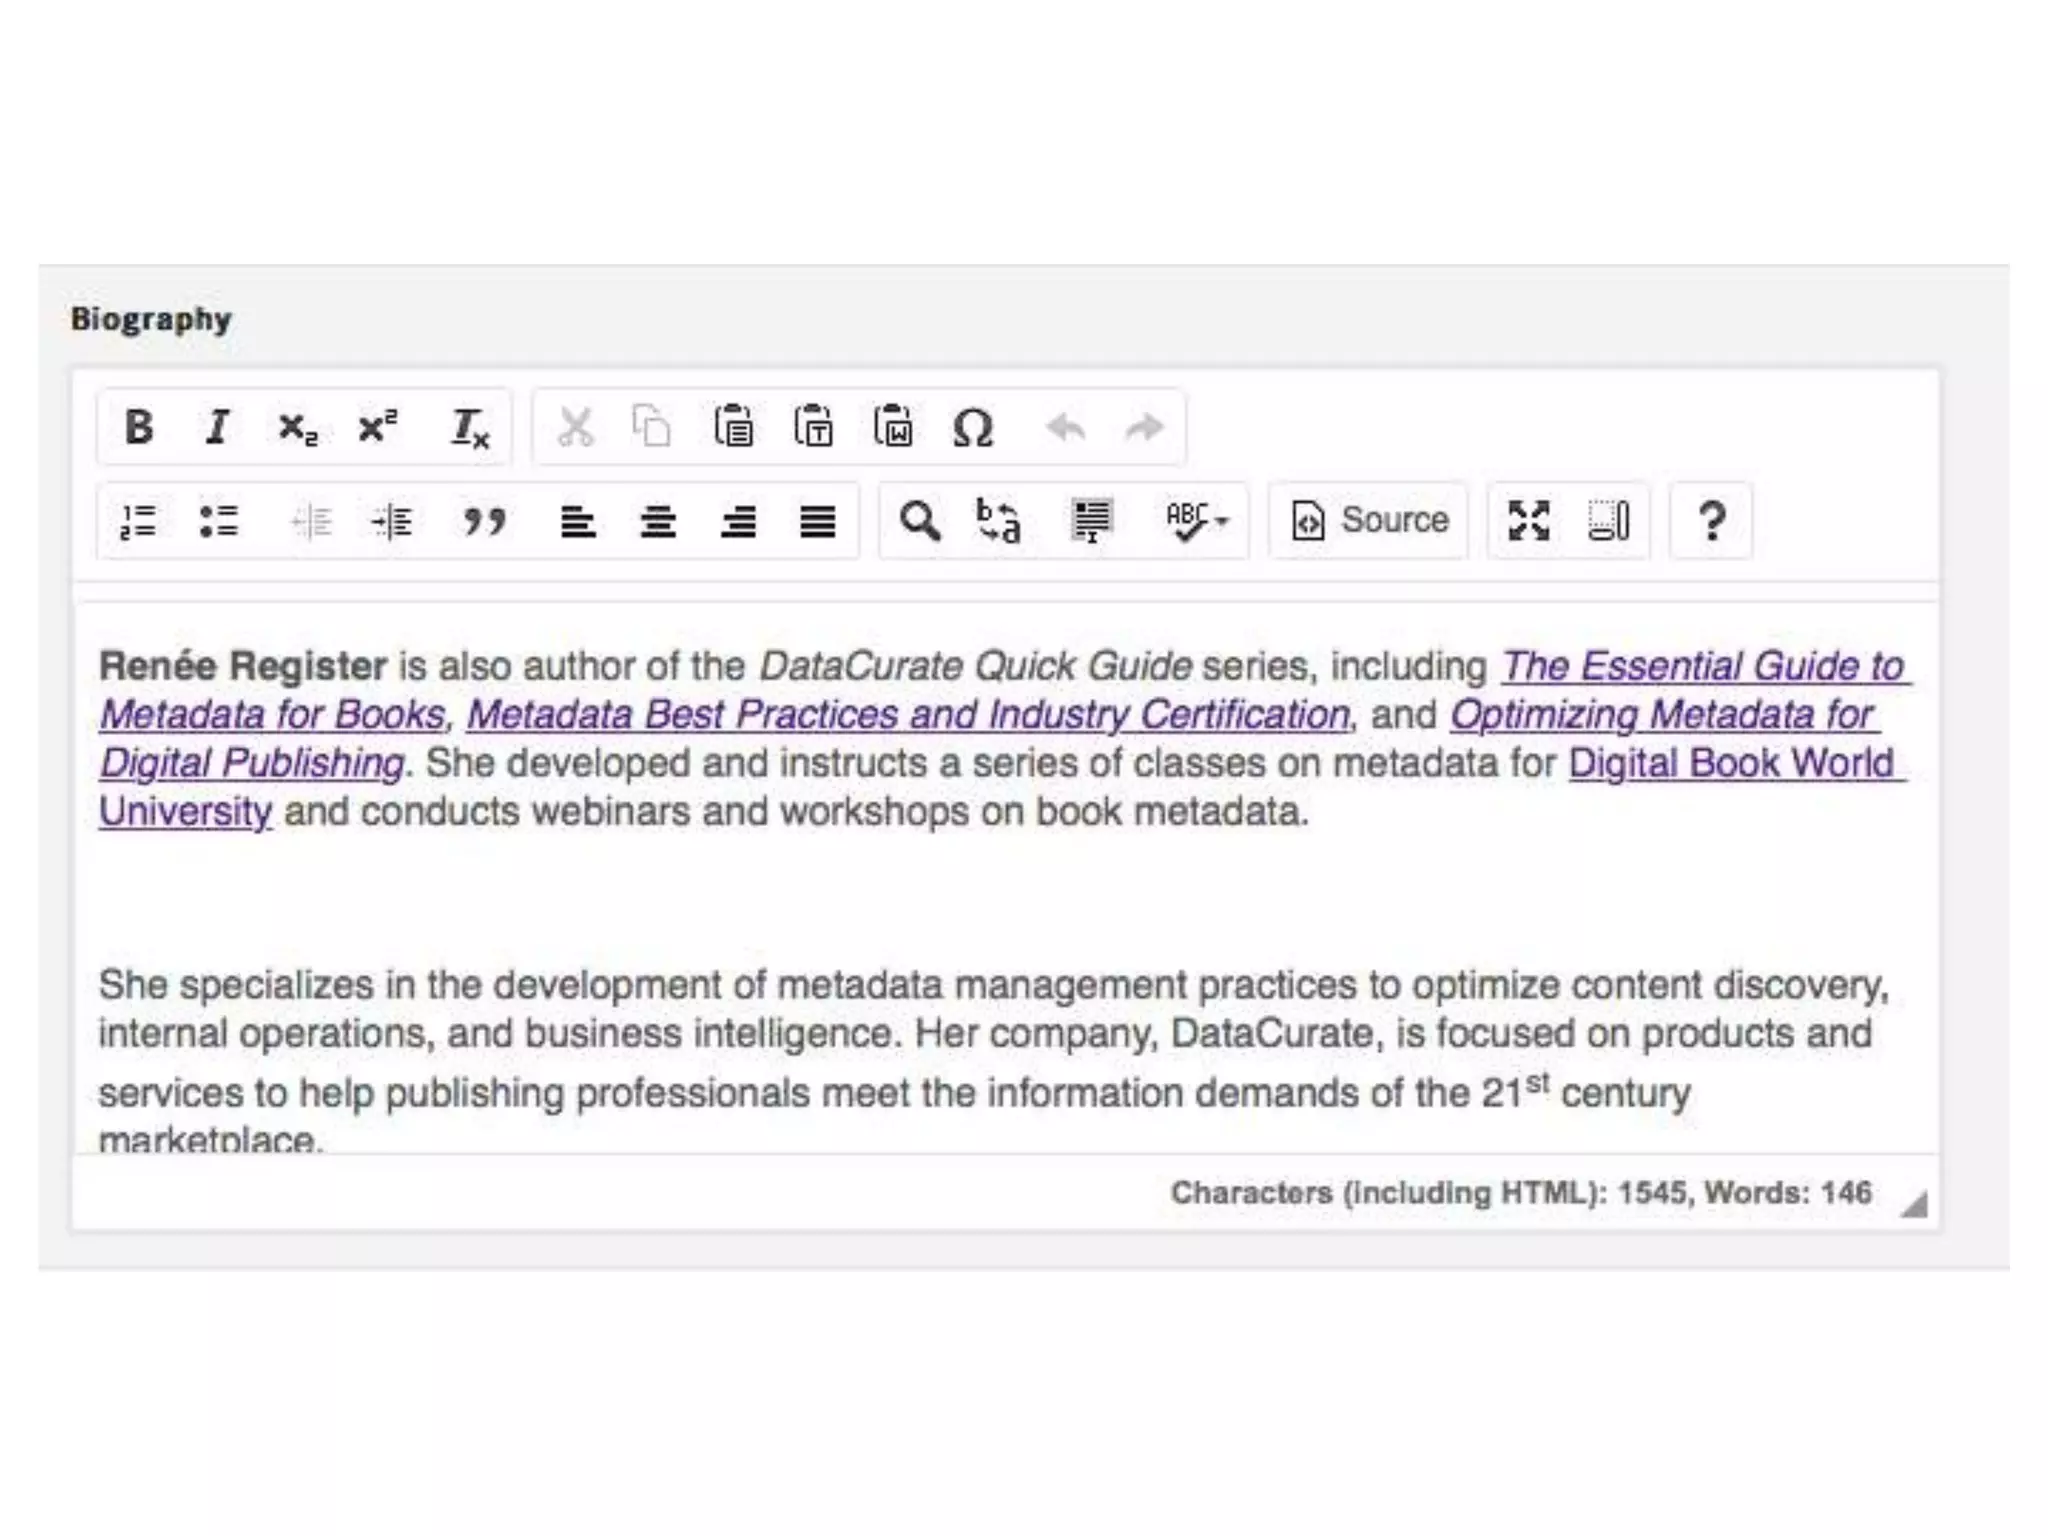Toggle bold formatting in the editor
Screen dimensions: 2048x1536
point(139,427)
